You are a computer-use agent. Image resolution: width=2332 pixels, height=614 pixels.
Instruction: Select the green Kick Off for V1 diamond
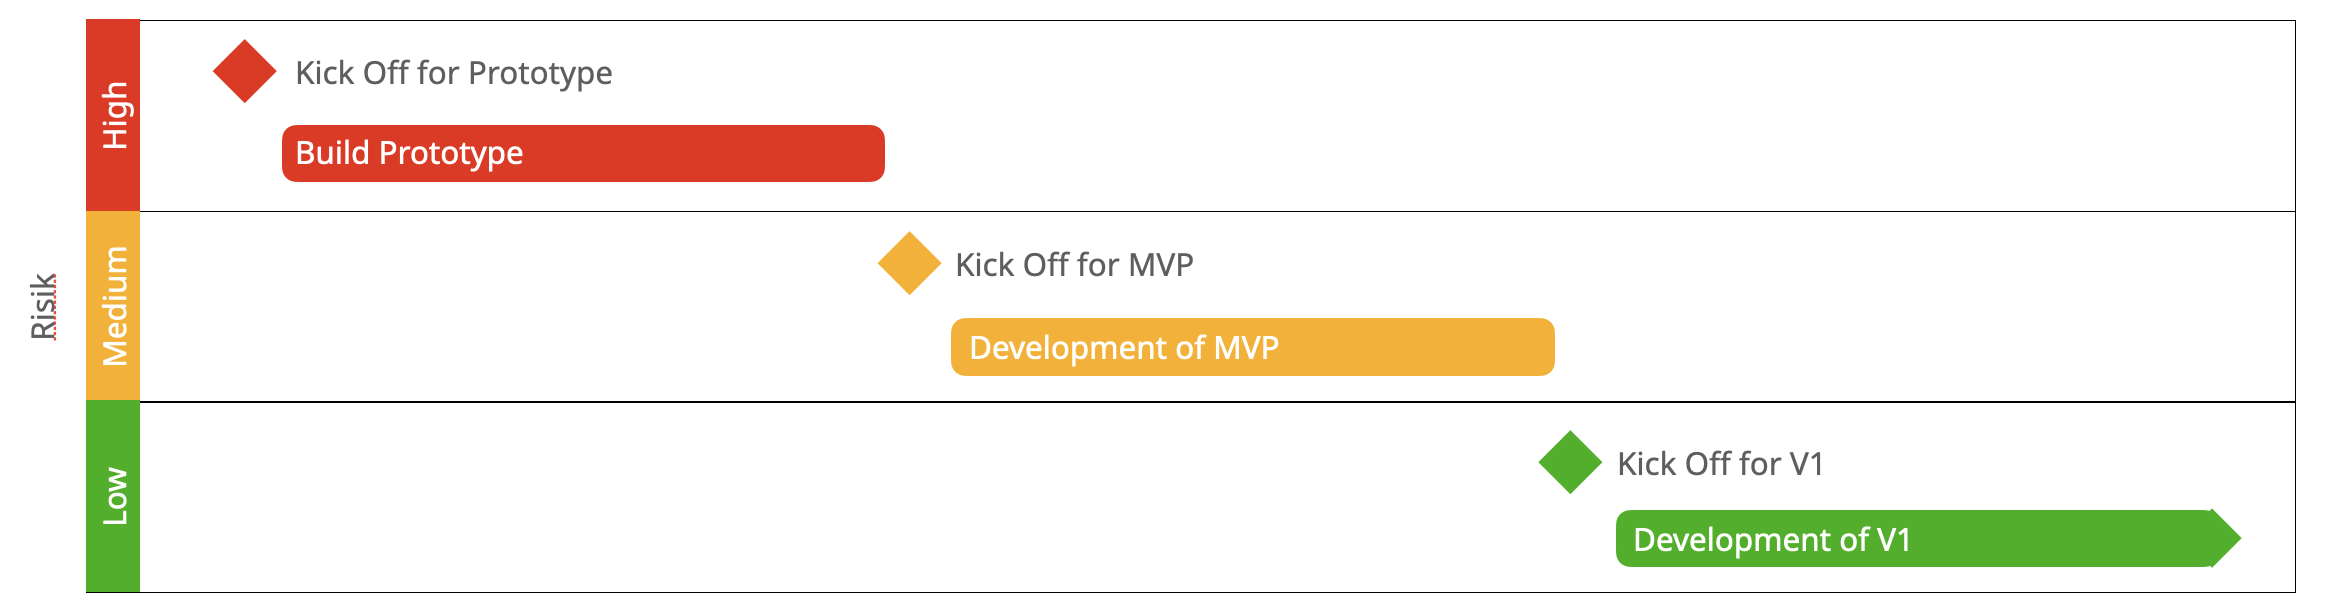pyautogui.click(x=1570, y=462)
